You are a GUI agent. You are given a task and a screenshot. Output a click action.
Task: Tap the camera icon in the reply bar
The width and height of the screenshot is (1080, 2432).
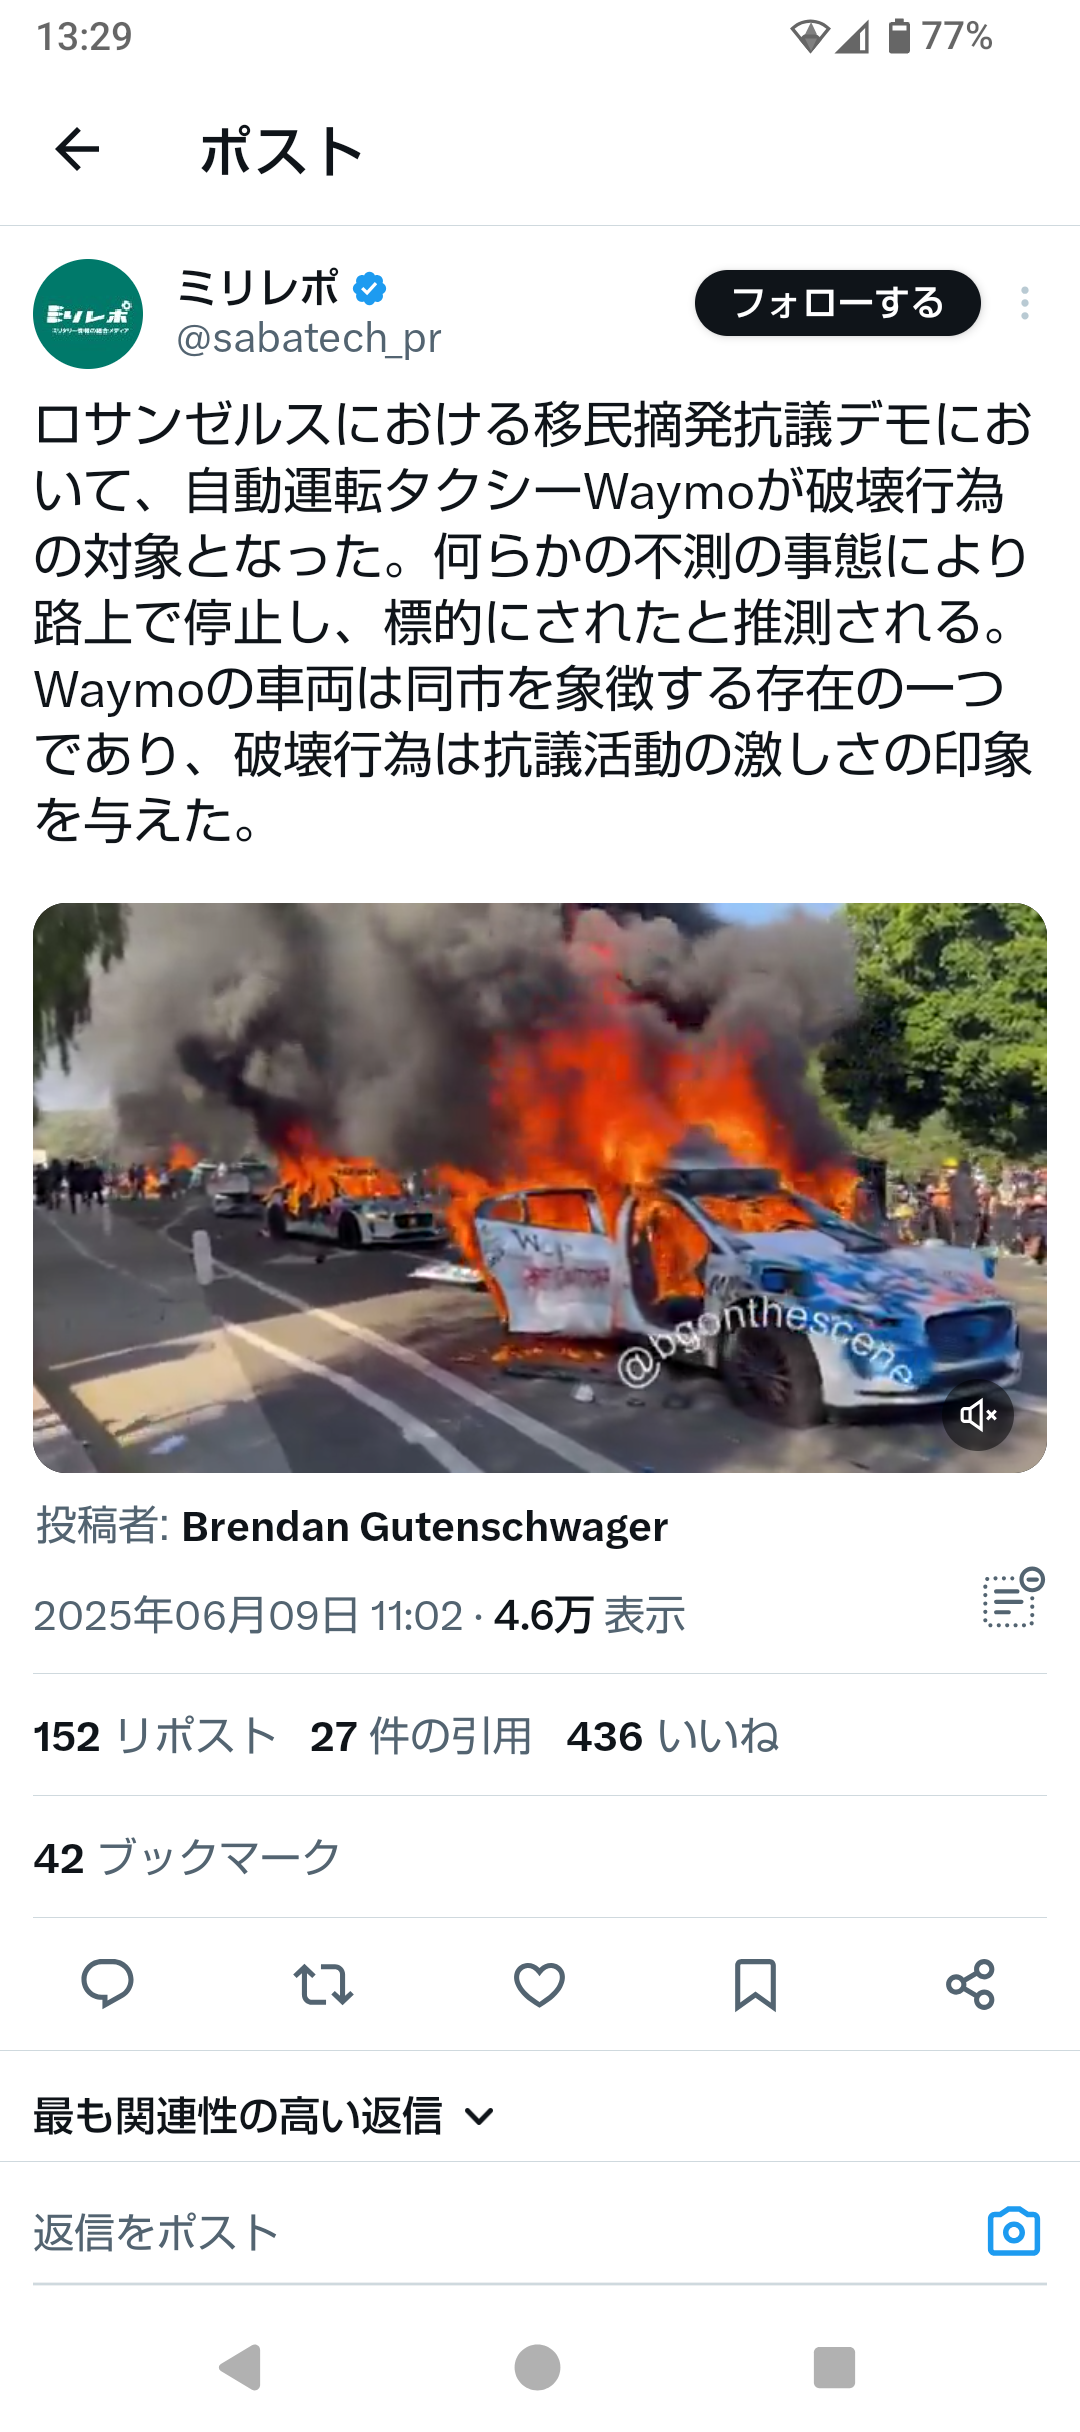pos(1014,2231)
